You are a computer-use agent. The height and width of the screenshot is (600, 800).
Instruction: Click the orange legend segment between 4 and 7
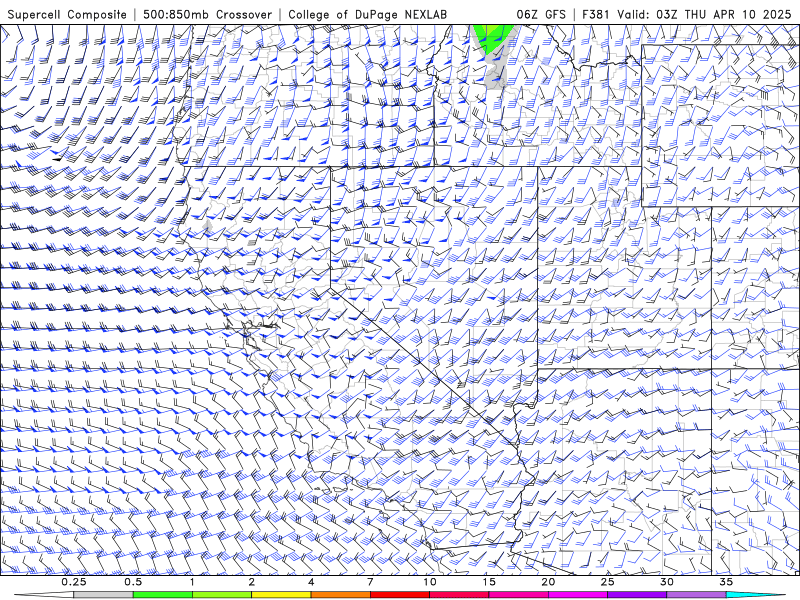coord(340,595)
